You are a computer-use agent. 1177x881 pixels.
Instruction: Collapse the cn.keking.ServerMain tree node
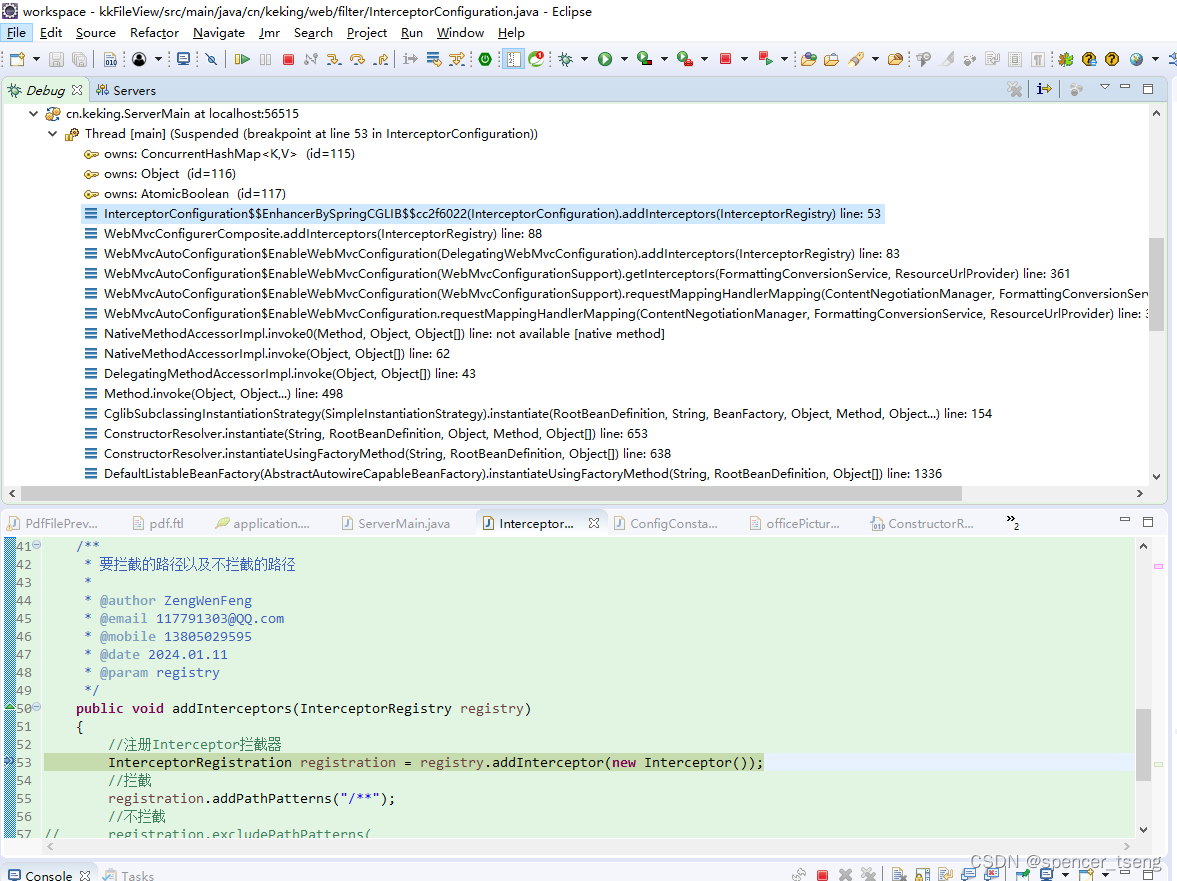coord(33,114)
